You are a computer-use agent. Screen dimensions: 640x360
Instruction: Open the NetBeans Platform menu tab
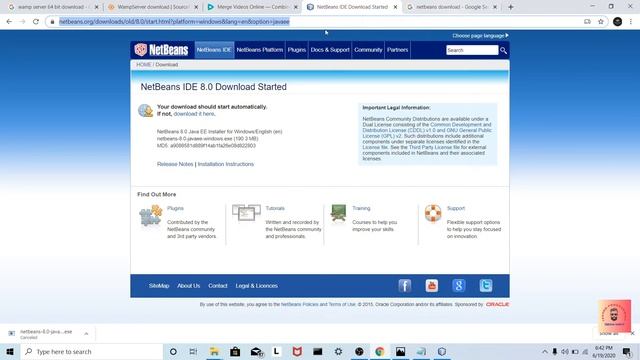coord(260,50)
